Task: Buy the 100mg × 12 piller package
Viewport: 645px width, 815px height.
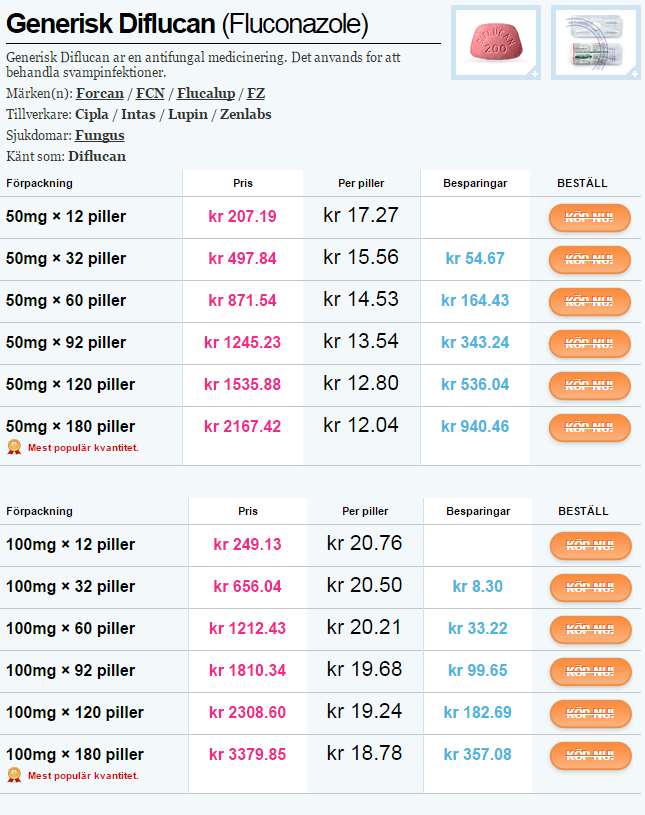Action: pos(590,545)
